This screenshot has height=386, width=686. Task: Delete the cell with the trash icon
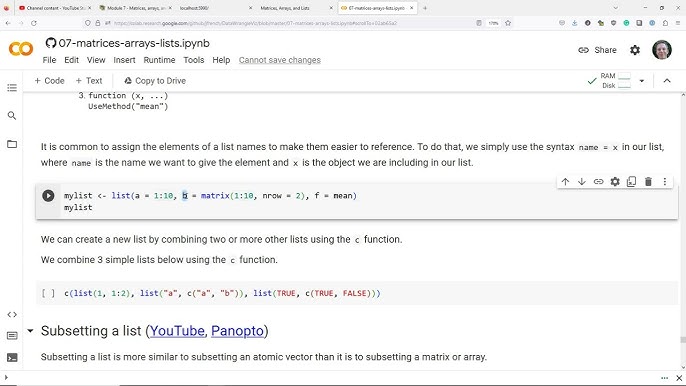pyautogui.click(x=648, y=182)
